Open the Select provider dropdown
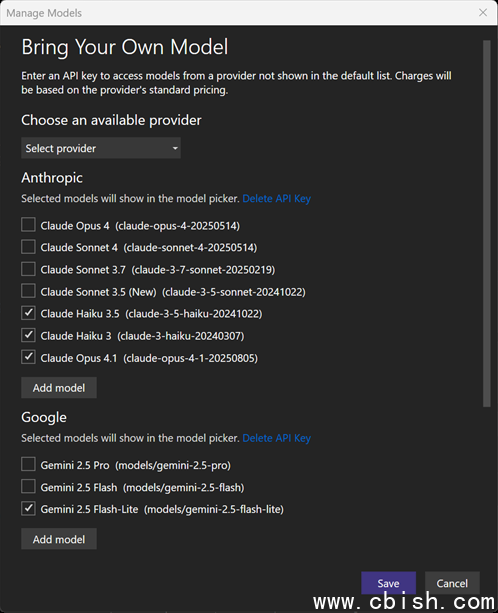Image resolution: width=498 pixels, height=613 pixels. tap(101, 148)
